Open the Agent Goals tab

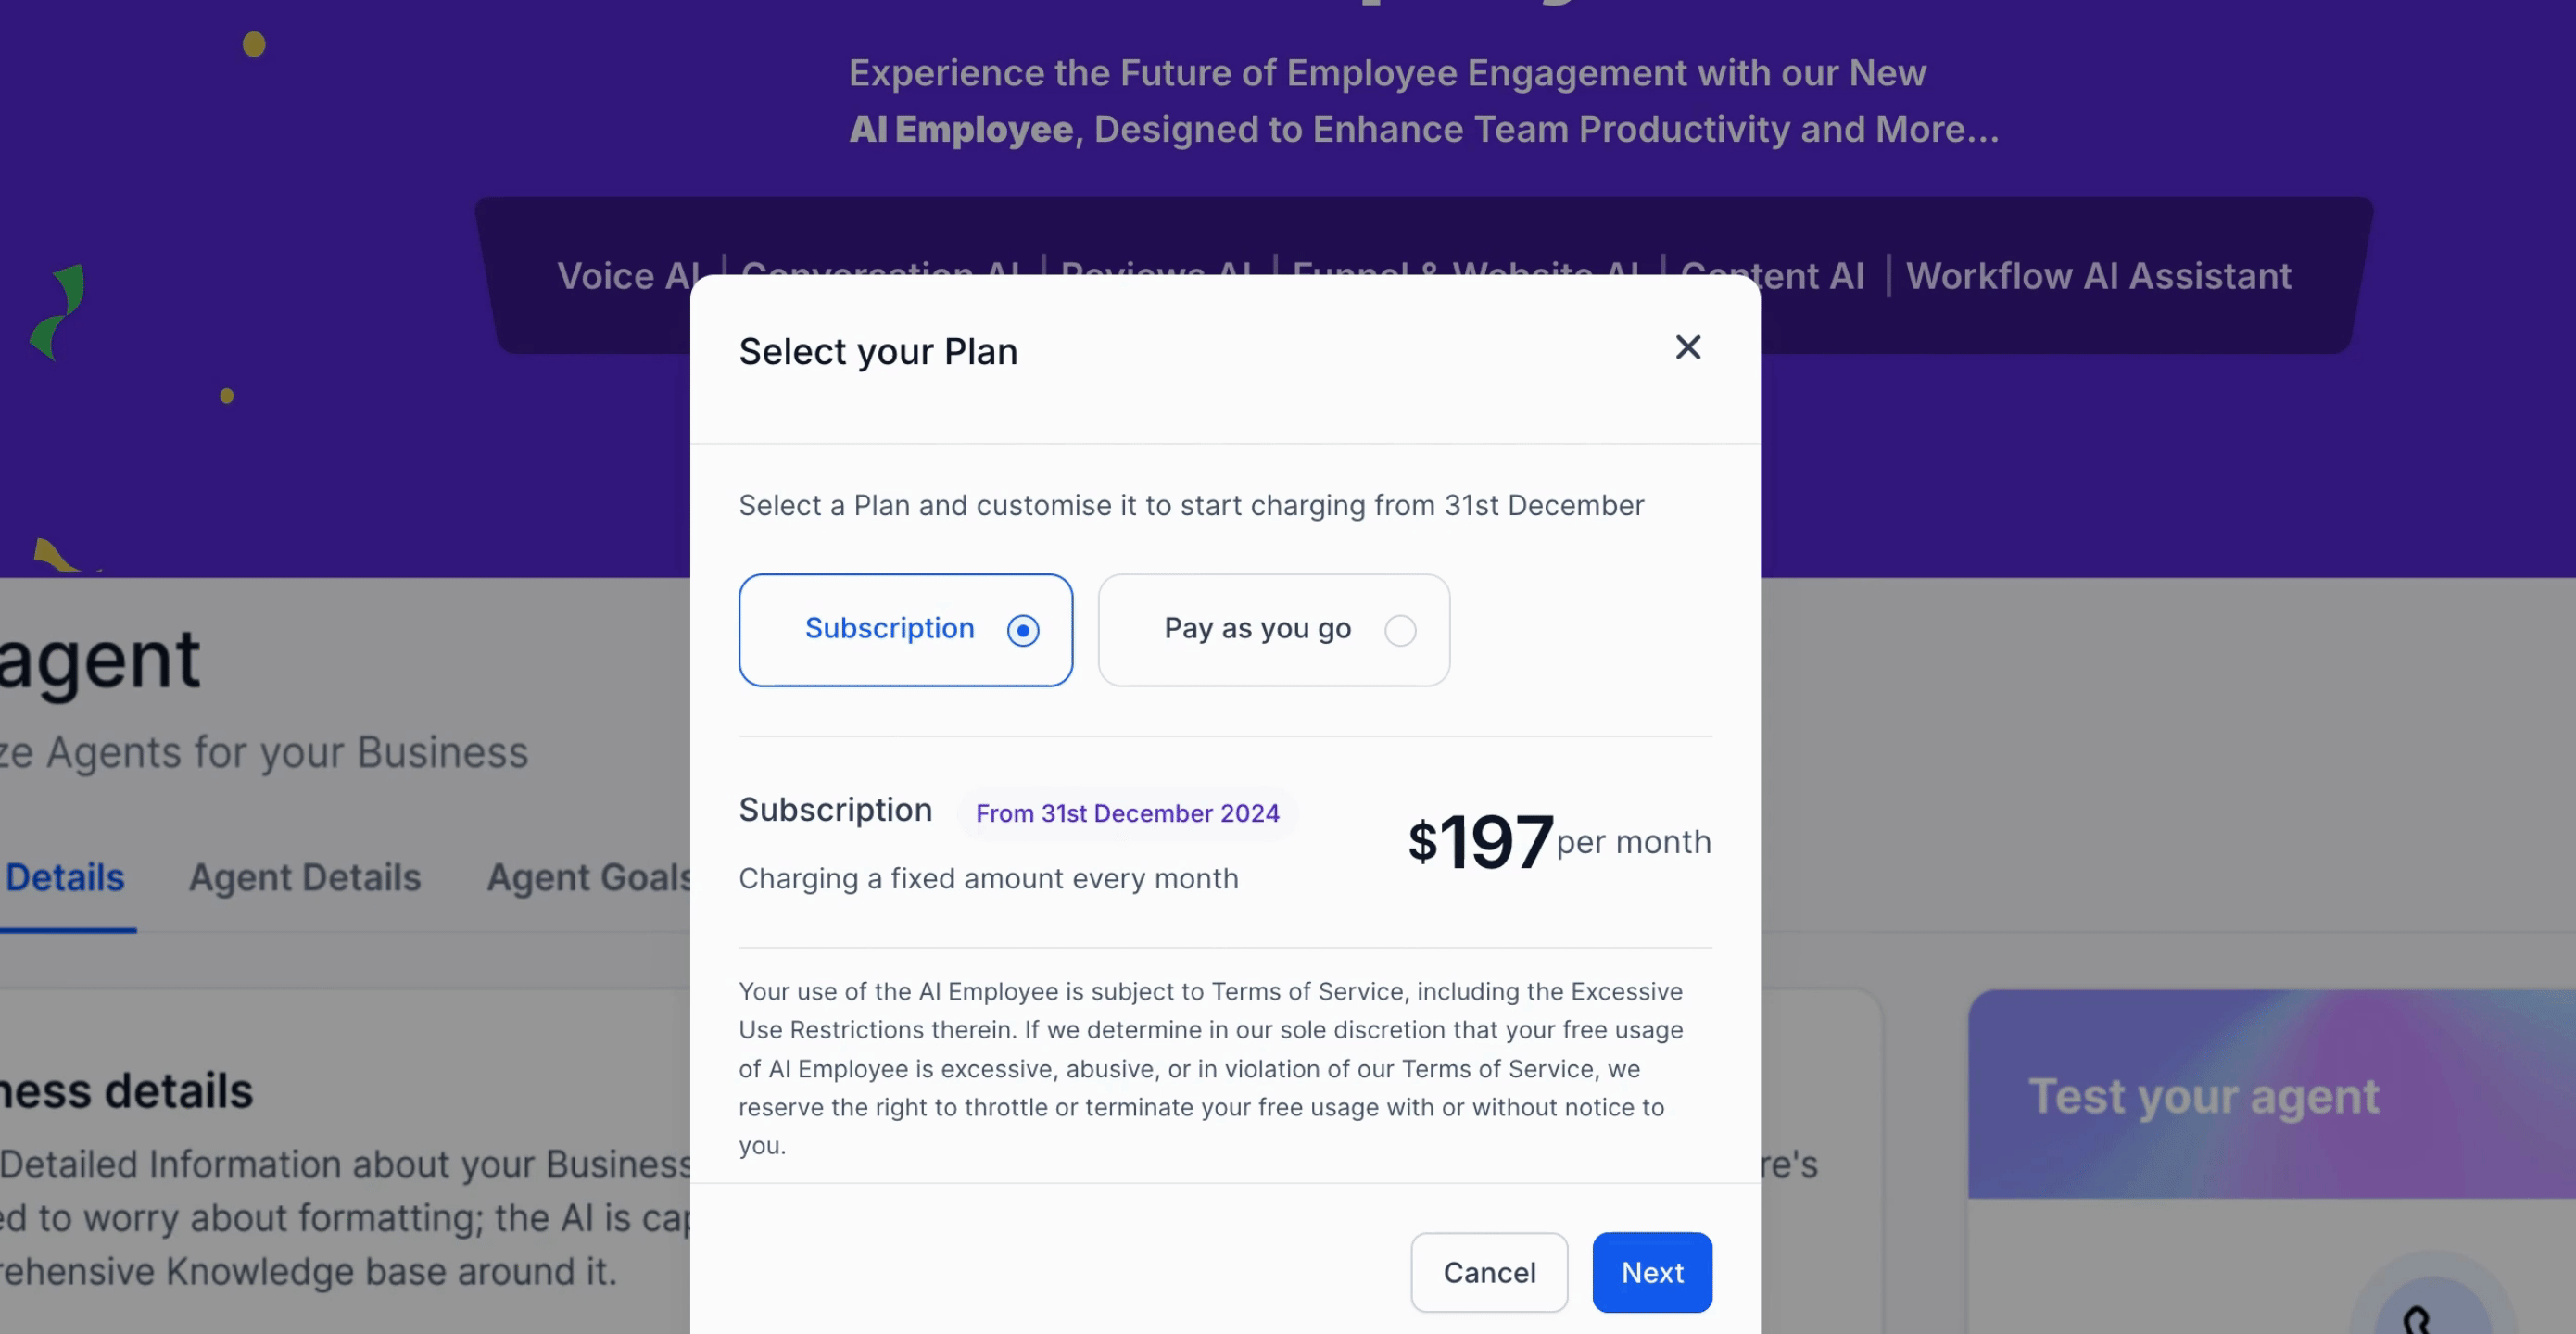click(x=588, y=877)
